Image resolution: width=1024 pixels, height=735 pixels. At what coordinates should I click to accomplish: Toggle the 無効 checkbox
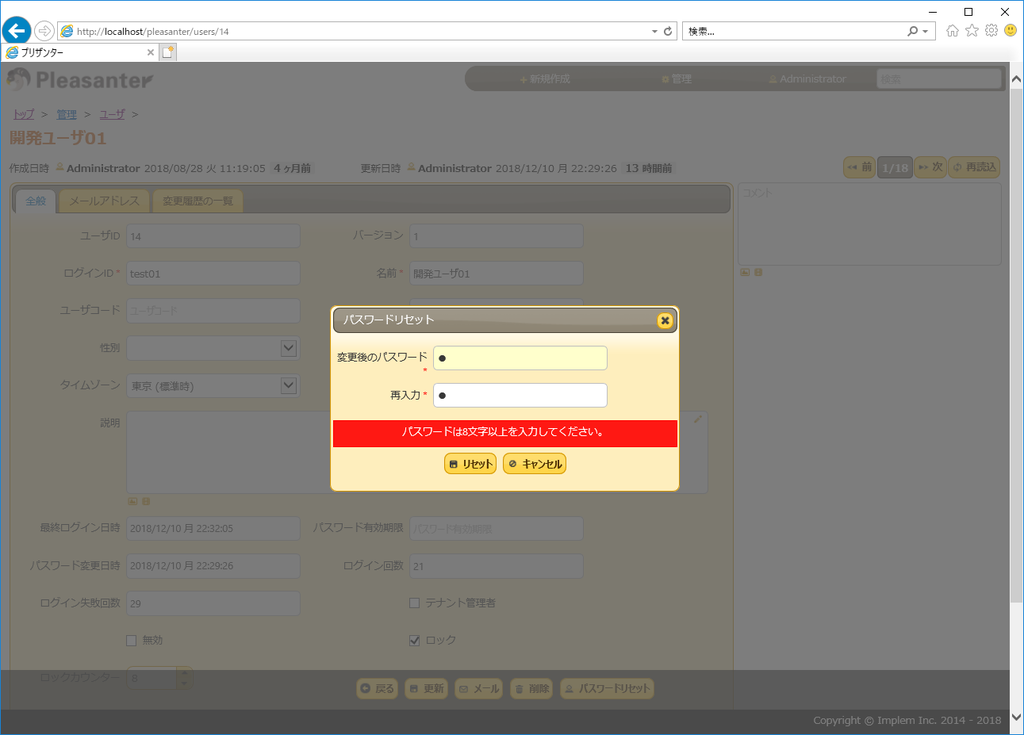click(x=131, y=640)
